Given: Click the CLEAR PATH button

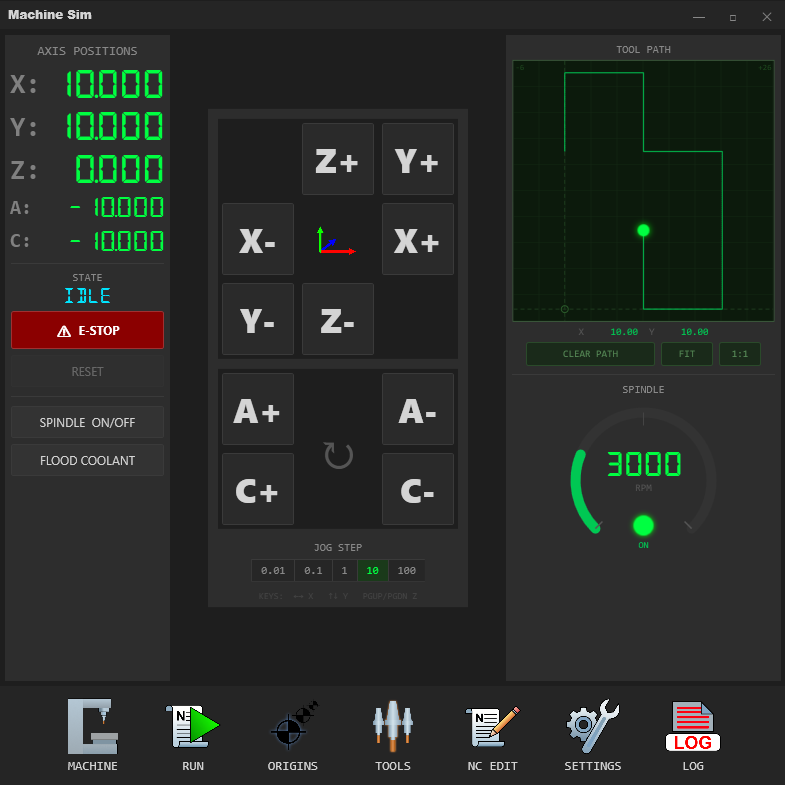Looking at the screenshot, I should coord(590,354).
